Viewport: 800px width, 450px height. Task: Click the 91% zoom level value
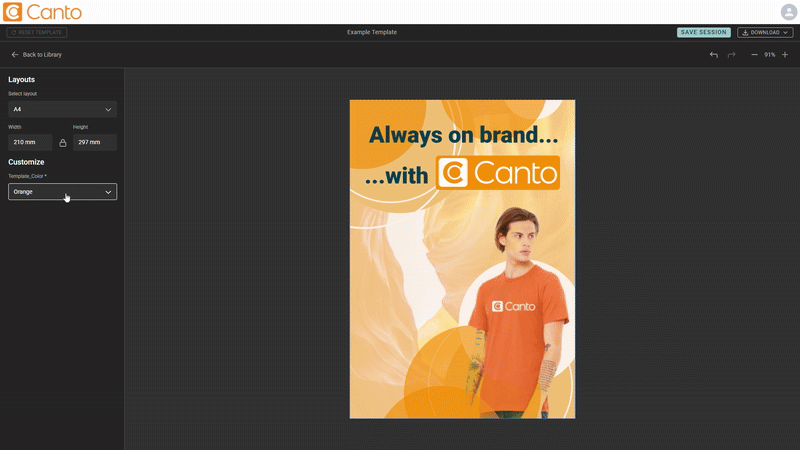tap(769, 55)
